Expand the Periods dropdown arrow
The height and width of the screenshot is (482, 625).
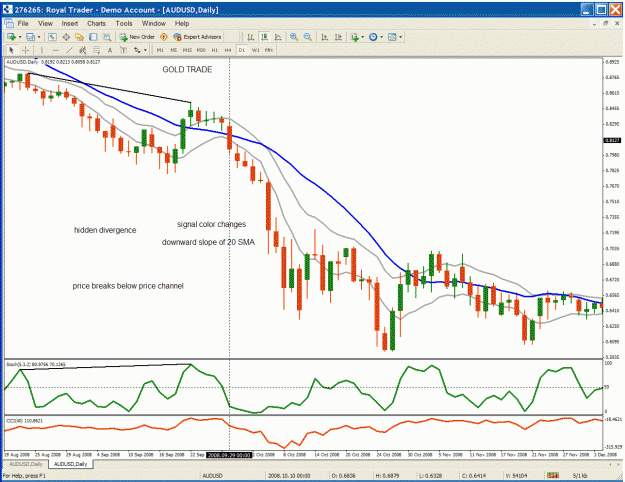click(381, 37)
